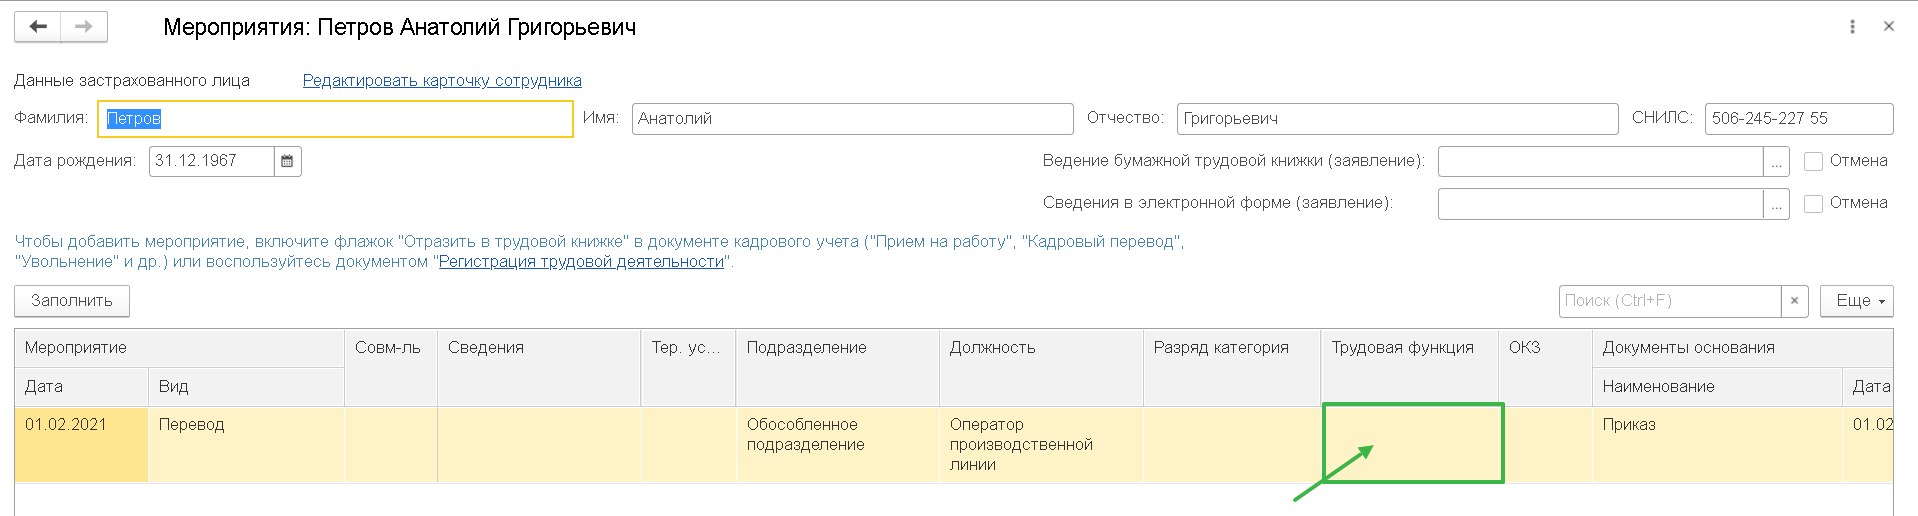The image size is (1918, 516).
Task: Open selection for бумажной трудовой книжки заявление
Action: click(x=1776, y=162)
